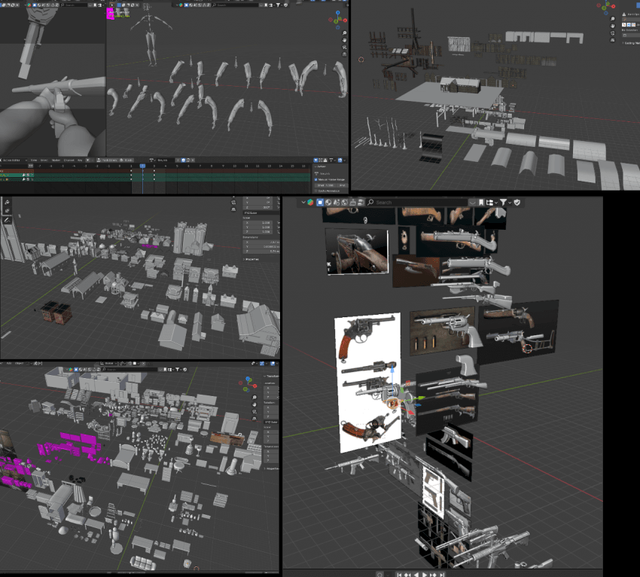The width and height of the screenshot is (640, 577).
Task: Toggle the first channel visibility icon in dope sheet
Action: tap(24, 172)
